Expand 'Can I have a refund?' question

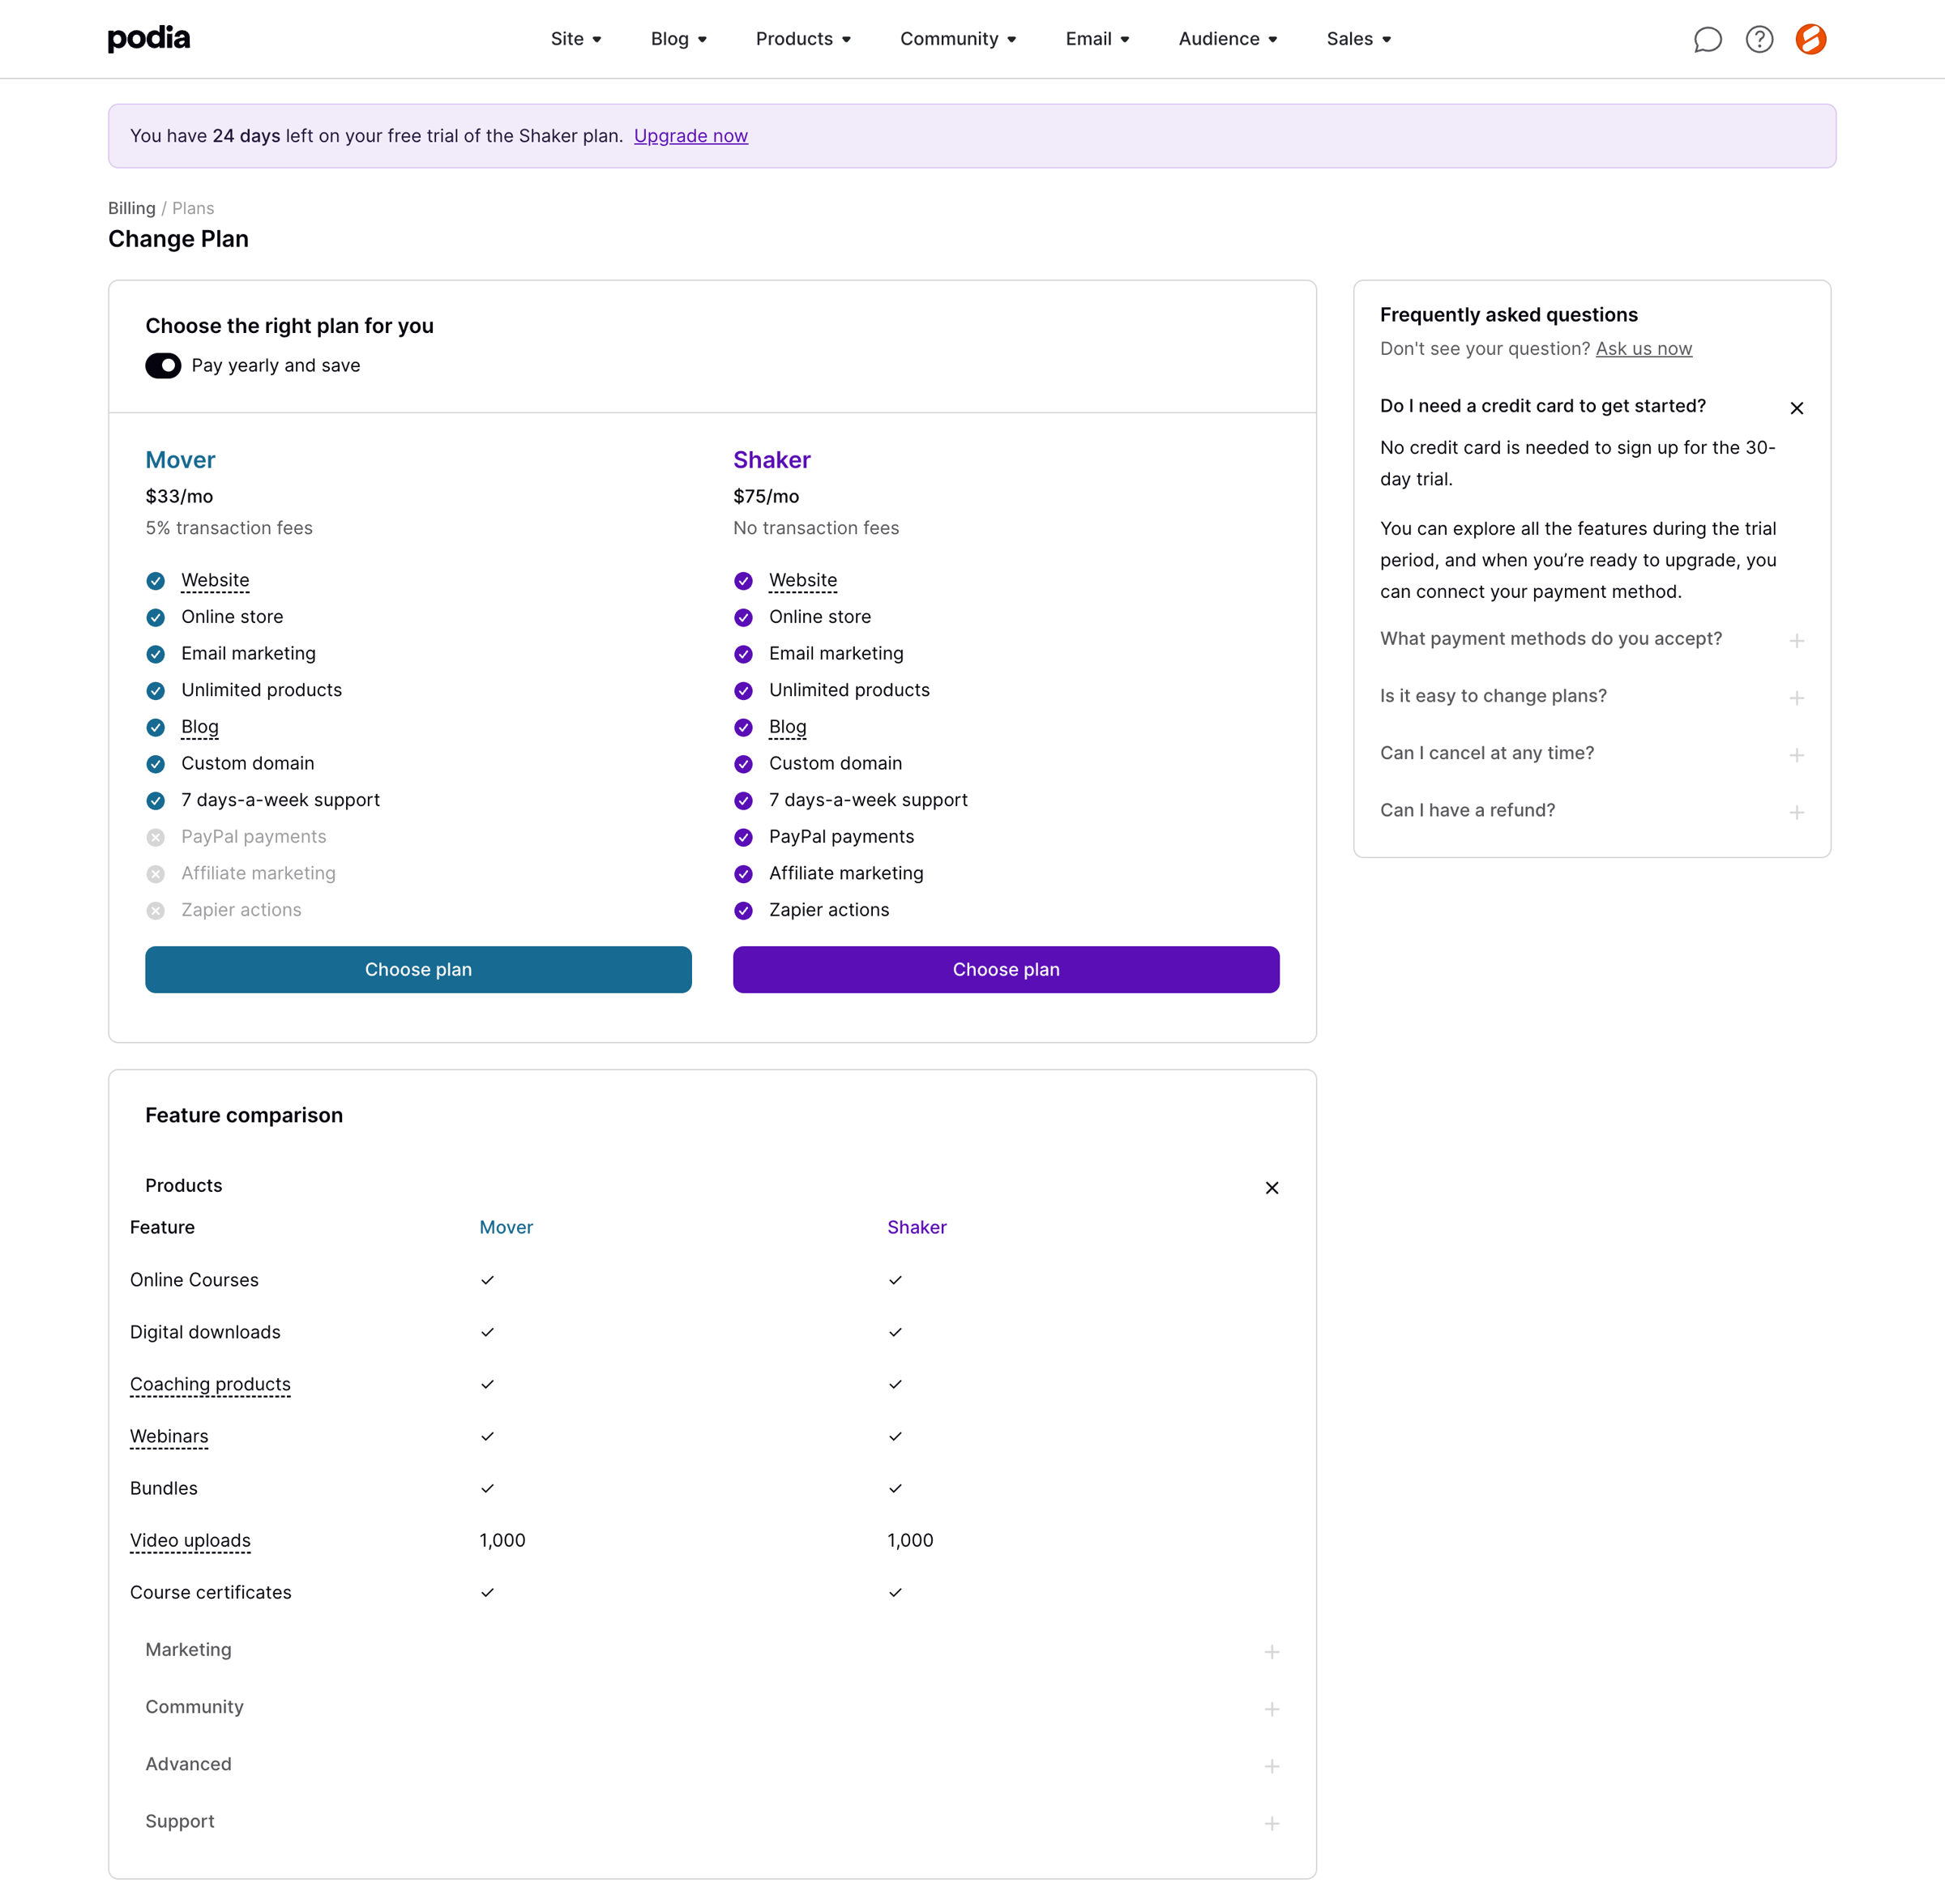1592,810
